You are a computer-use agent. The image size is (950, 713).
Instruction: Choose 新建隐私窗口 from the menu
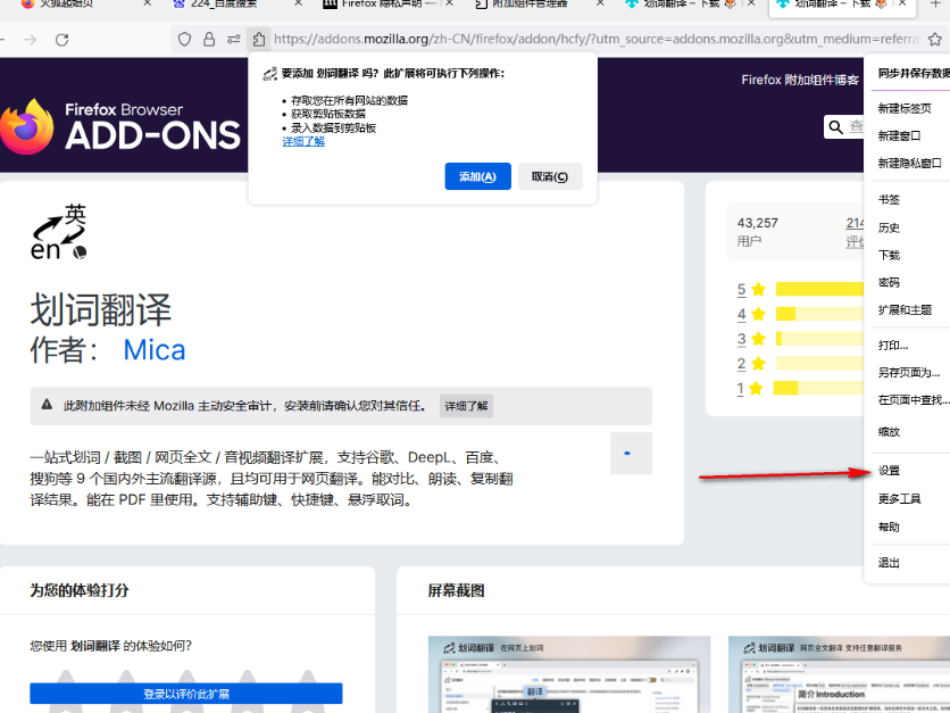909,163
